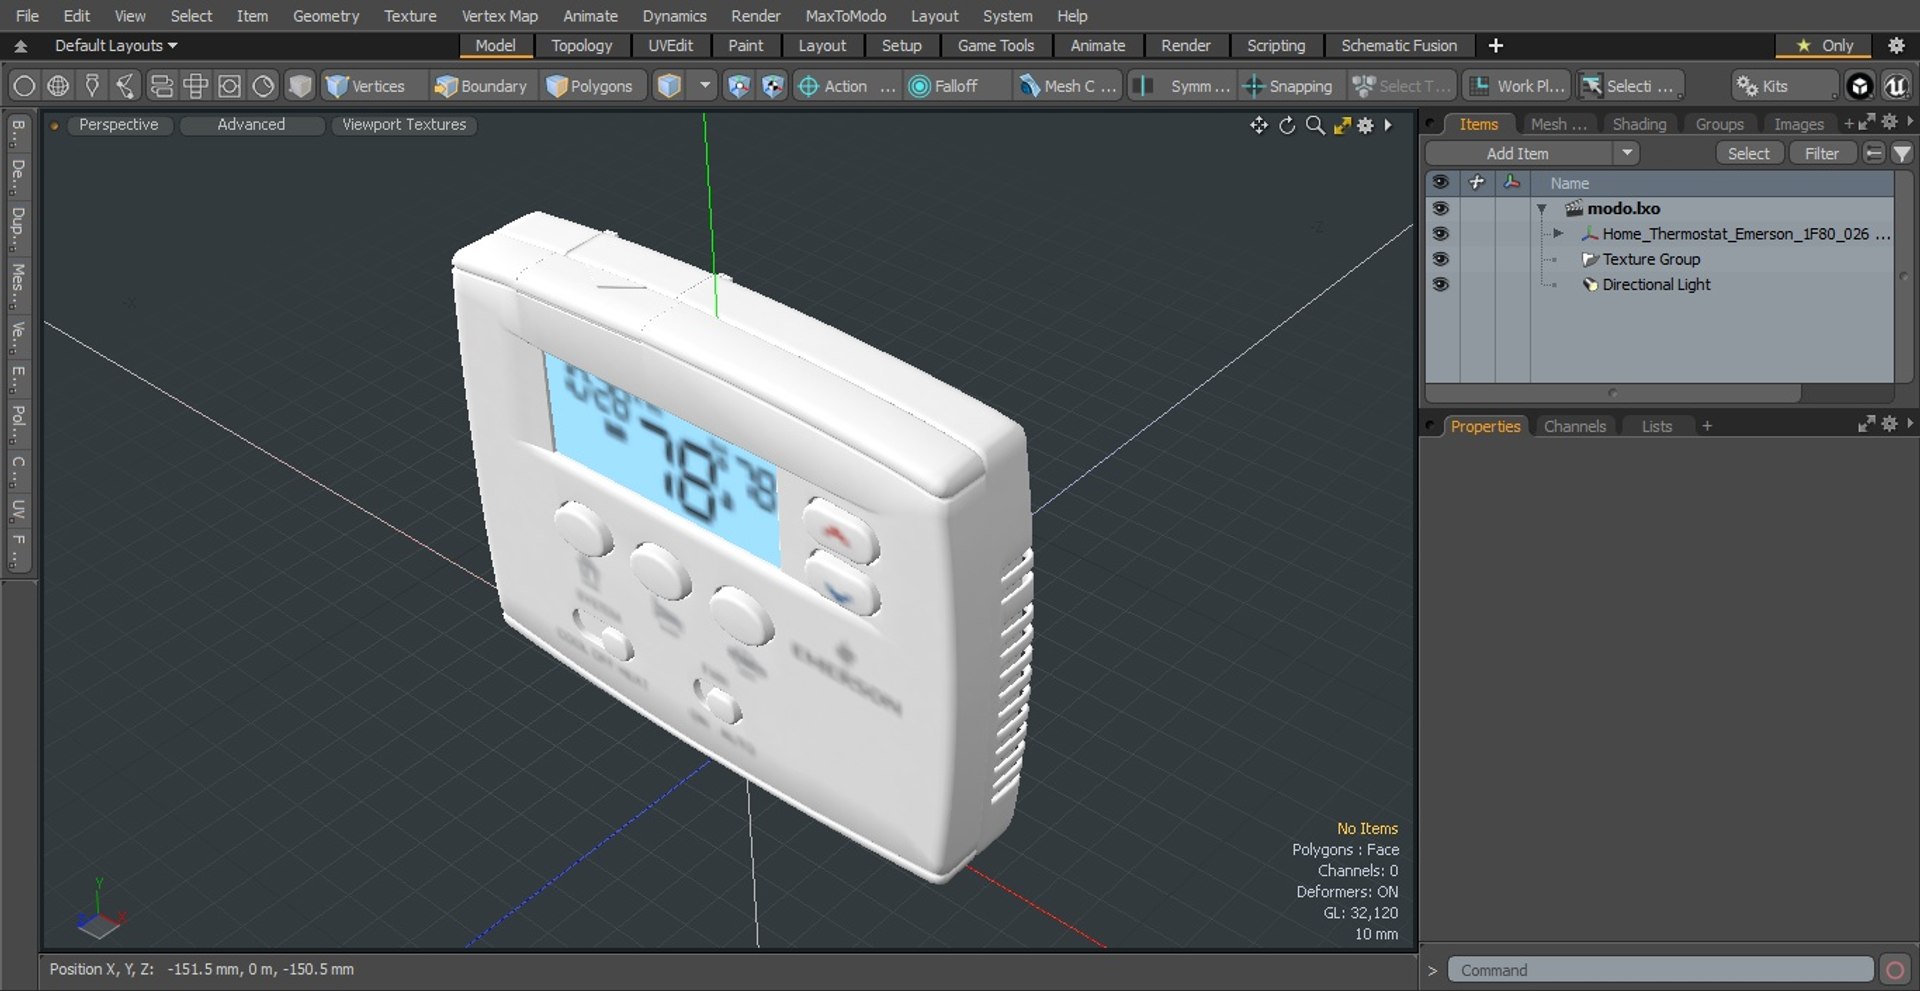This screenshot has width=1920, height=991.
Task: Open layout settings gear at top right
Action: tap(1896, 46)
